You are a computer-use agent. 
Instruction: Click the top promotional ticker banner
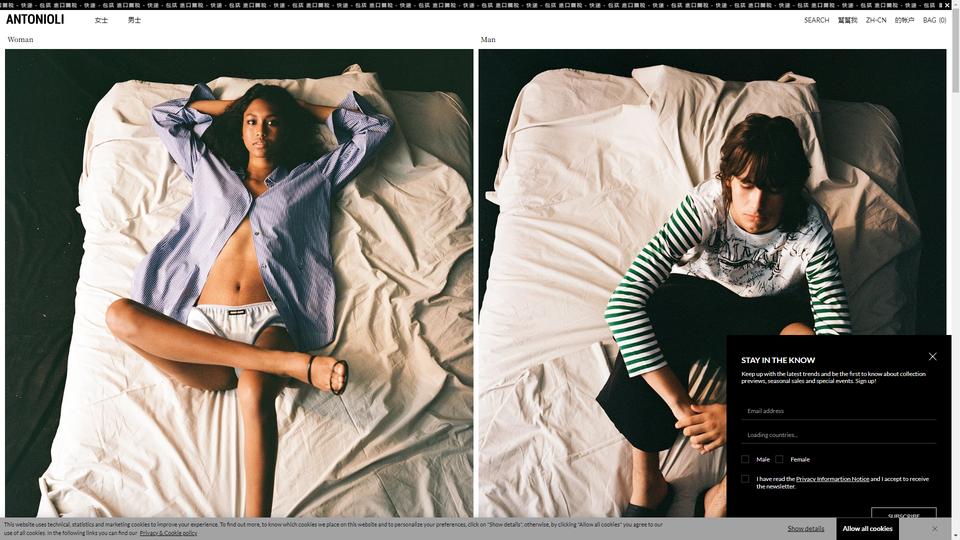click(x=476, y=4)
